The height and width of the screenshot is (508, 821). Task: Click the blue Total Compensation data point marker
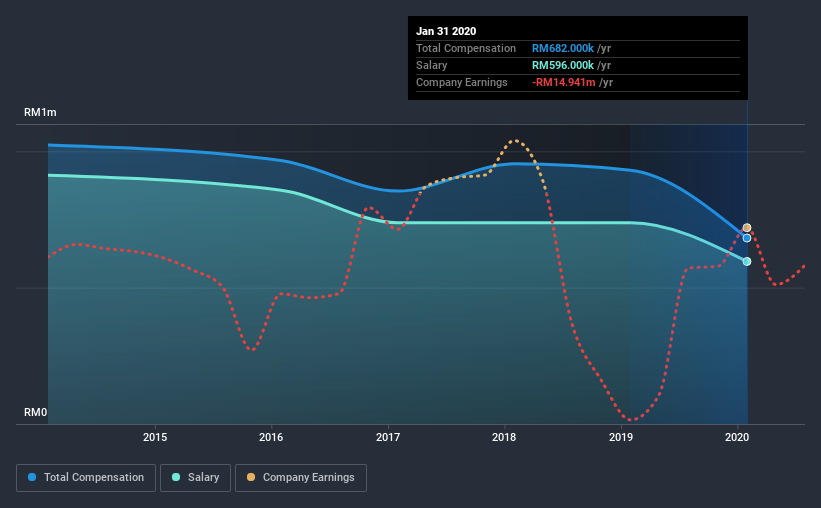pos(747,238)
